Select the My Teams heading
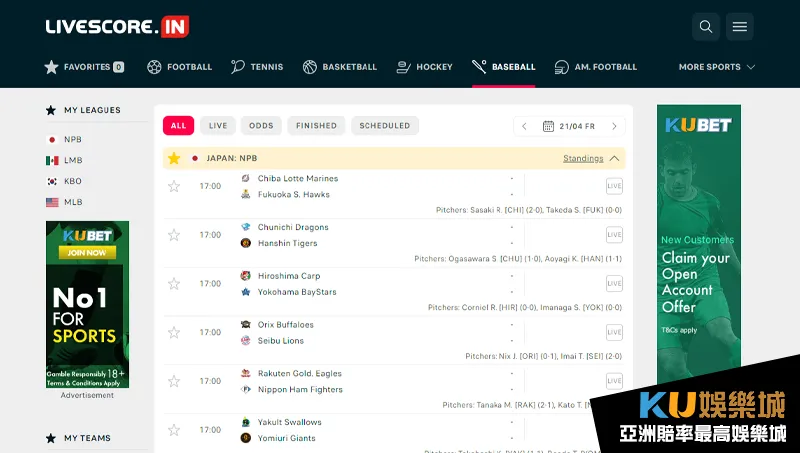Screen dimensions: 800x453 pyautogui.click(x=87, y=438)
